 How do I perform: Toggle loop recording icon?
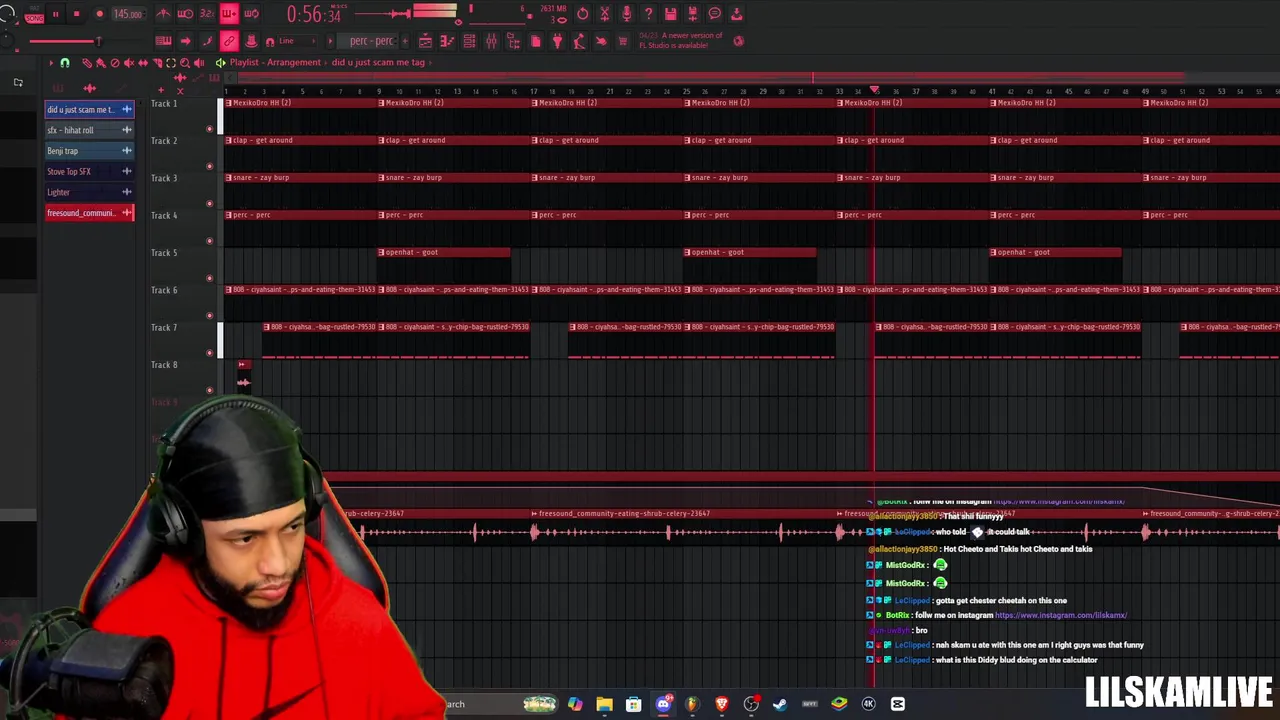(x=251, y=14)
